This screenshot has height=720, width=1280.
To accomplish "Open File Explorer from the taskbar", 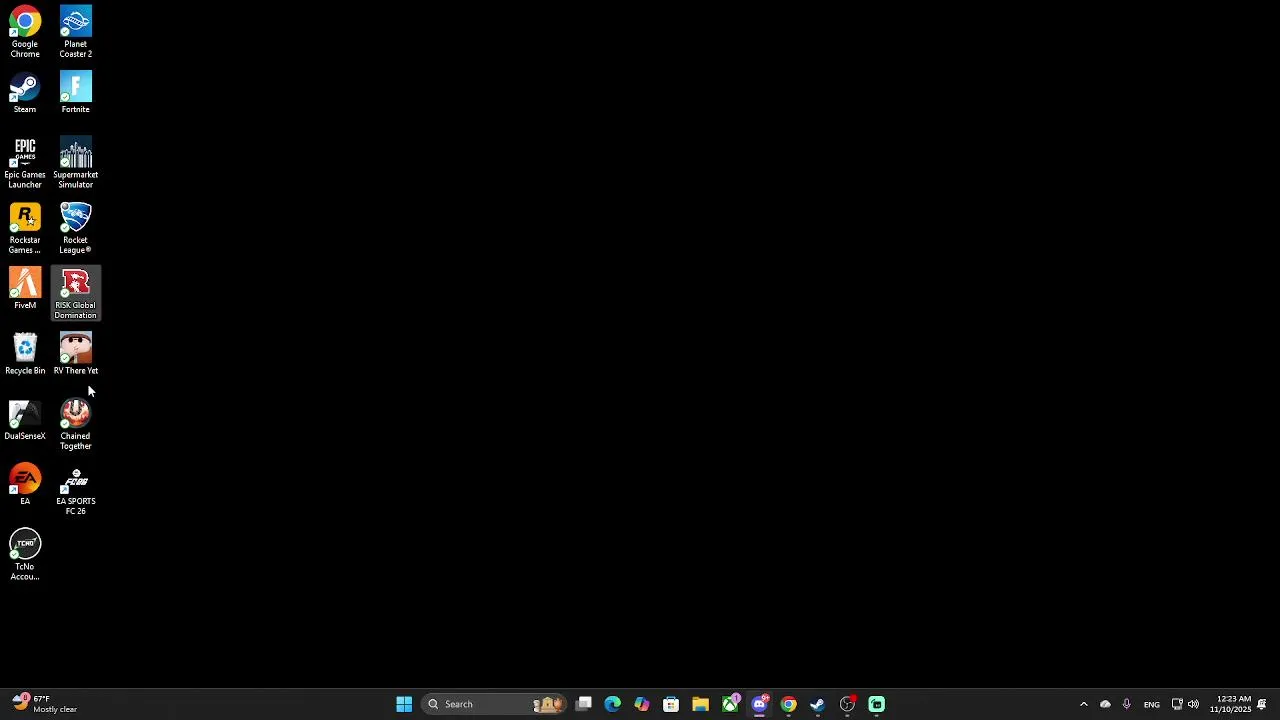I will pyautogui.click(x=700, y=704).
